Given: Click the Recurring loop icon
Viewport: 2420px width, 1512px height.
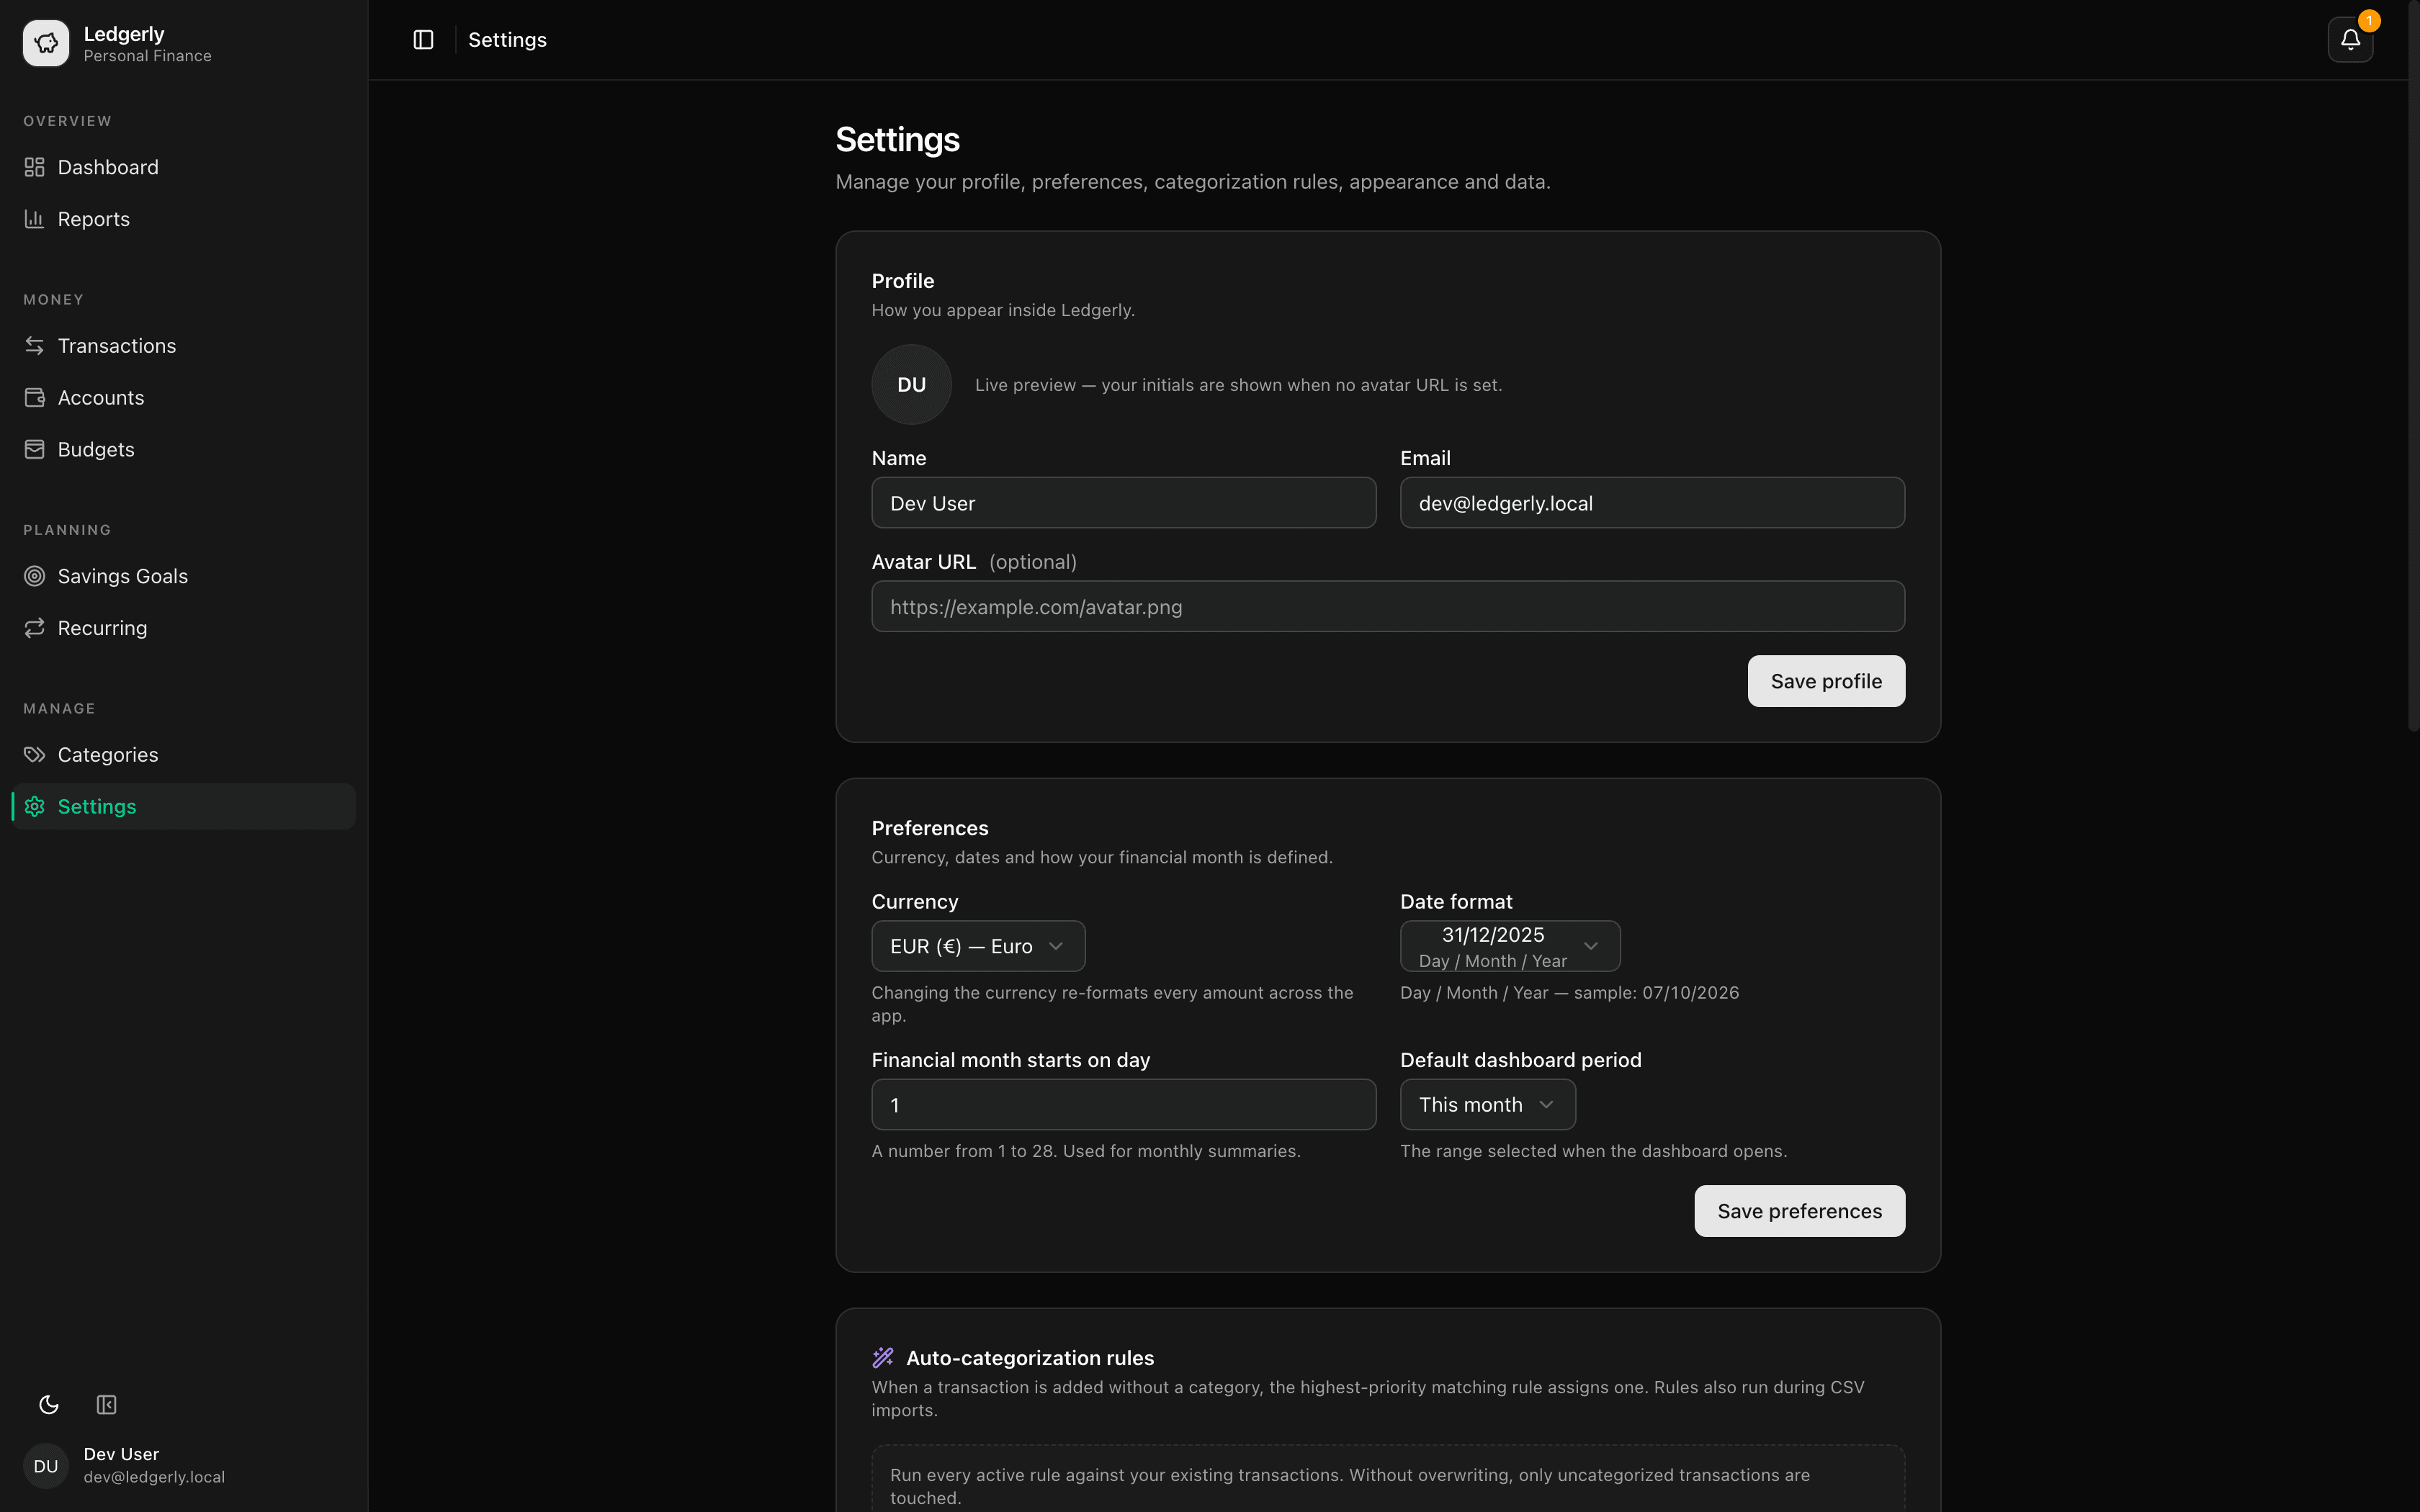Looking at the screenshot, I should point(35,628).
